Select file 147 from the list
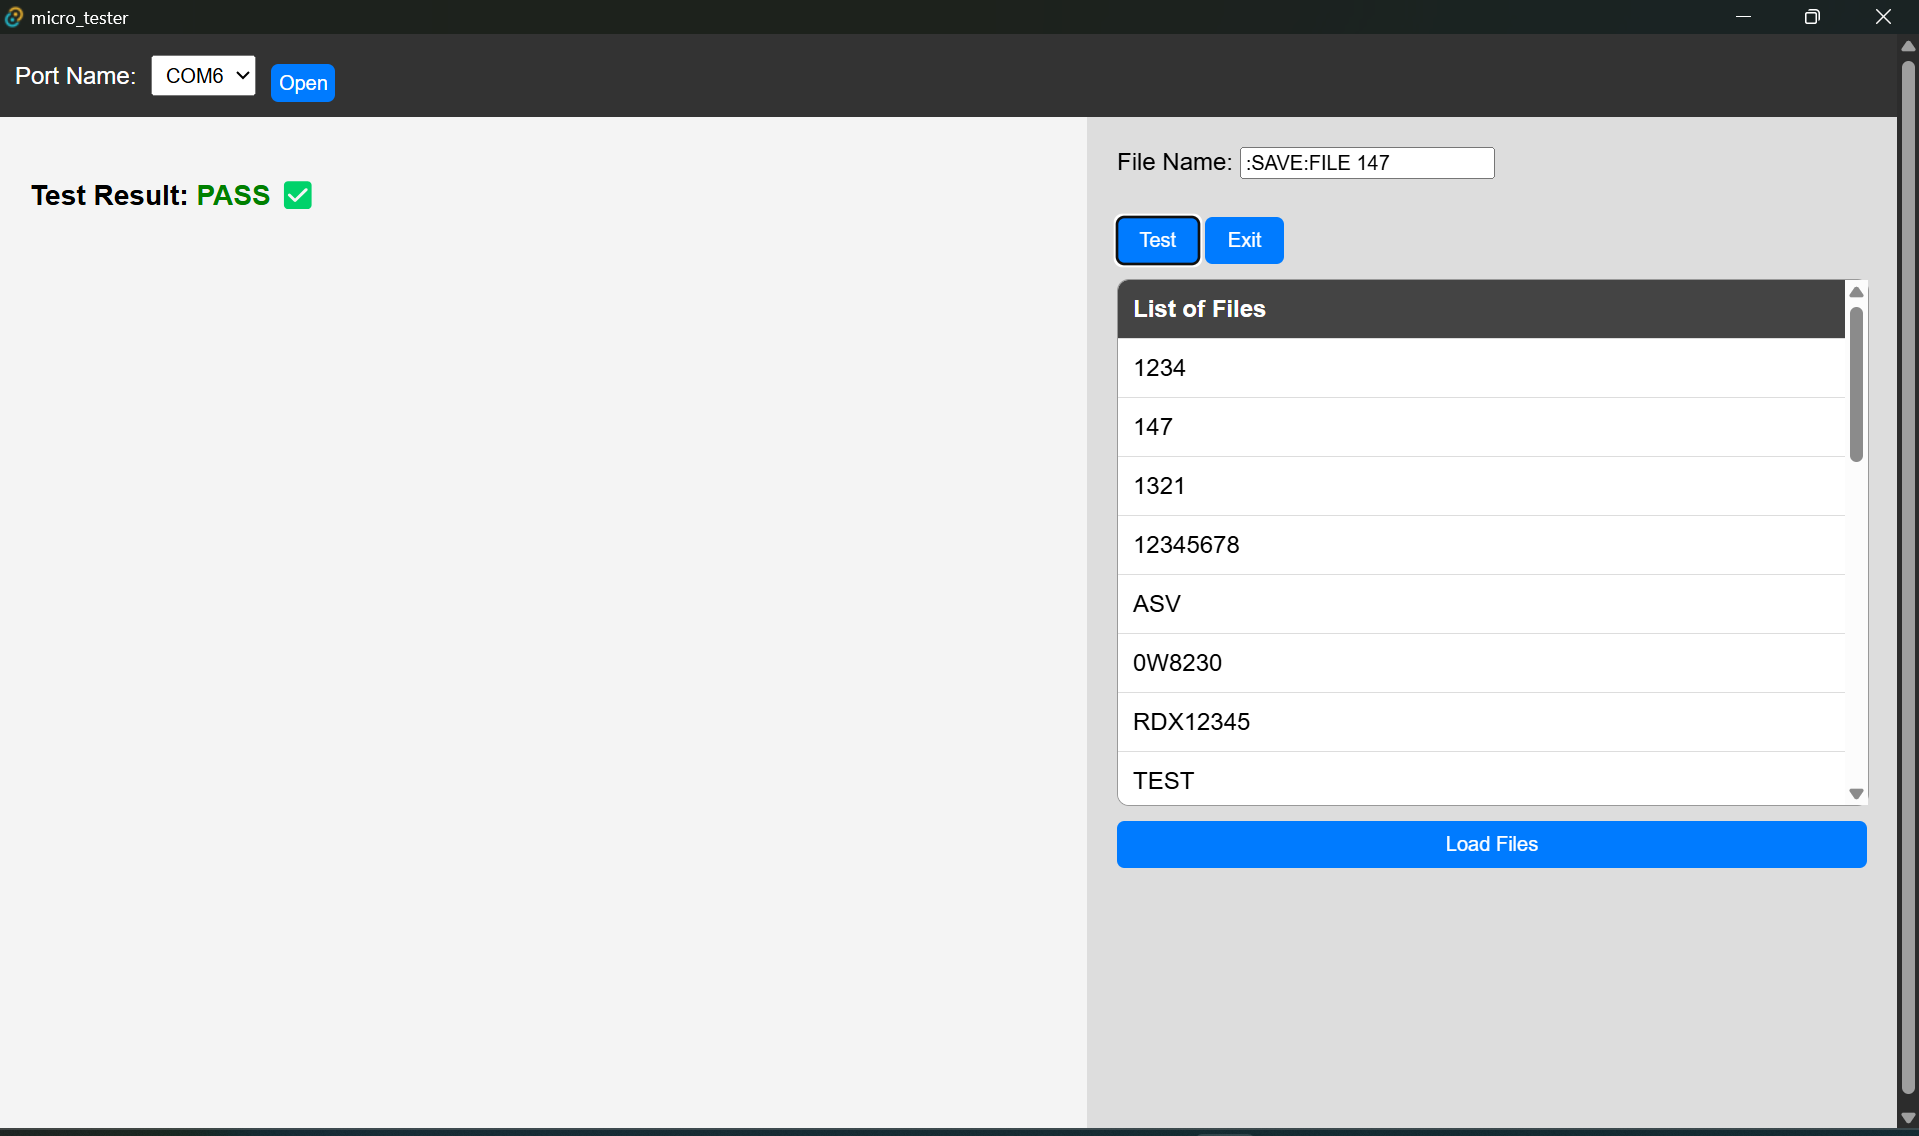 coord(1480,427)
